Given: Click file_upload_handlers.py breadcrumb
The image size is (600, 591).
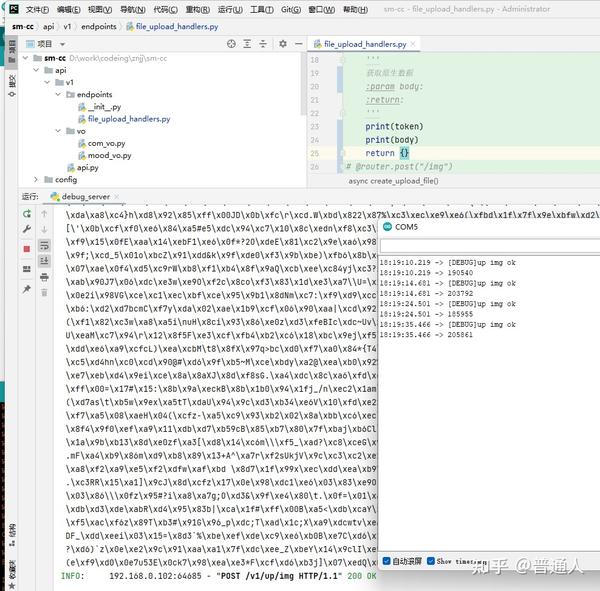Looking at the screenshot, I should pyautogui.click(x=172, y=27).
